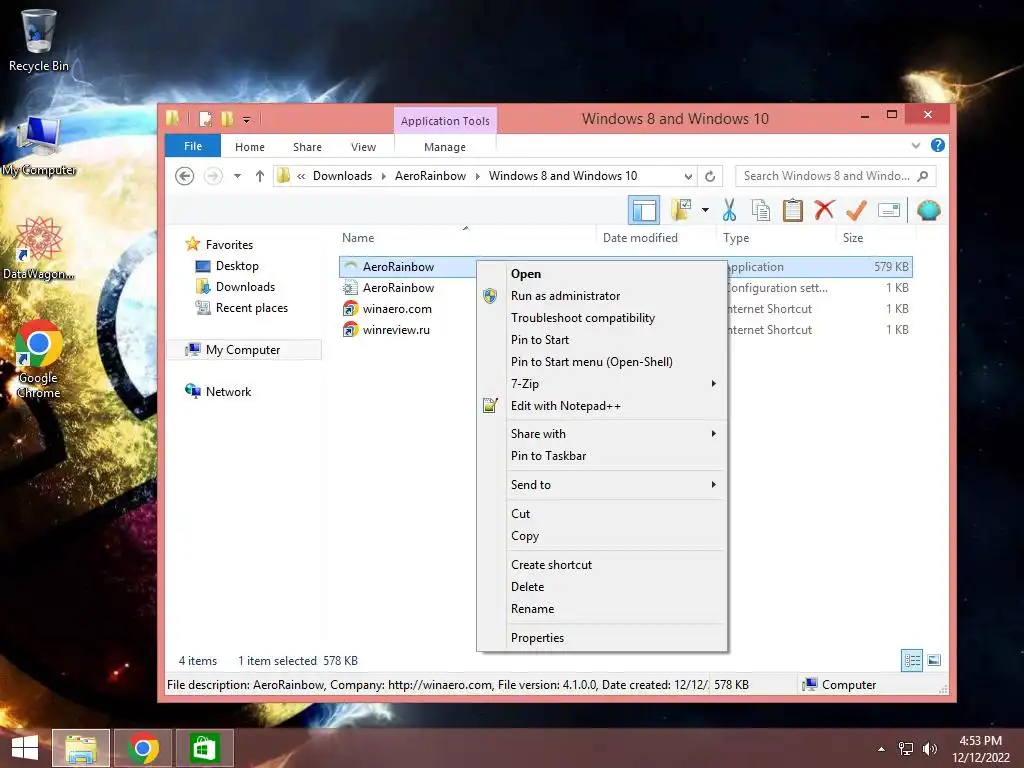Click the Back navigation arrow

pos(185,176)
